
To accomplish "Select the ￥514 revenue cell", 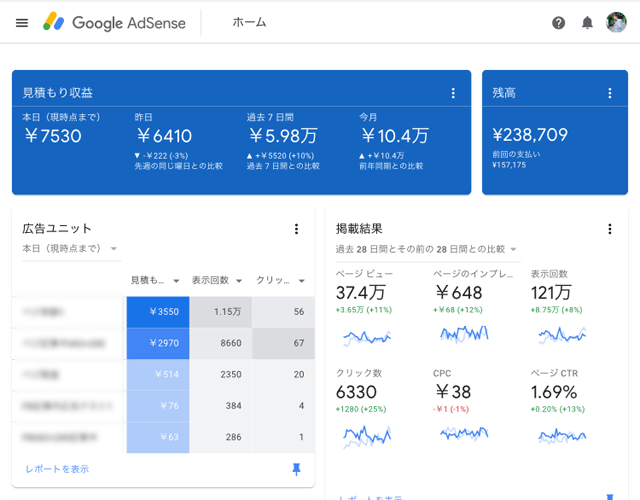I will click(x=158, y=374).
